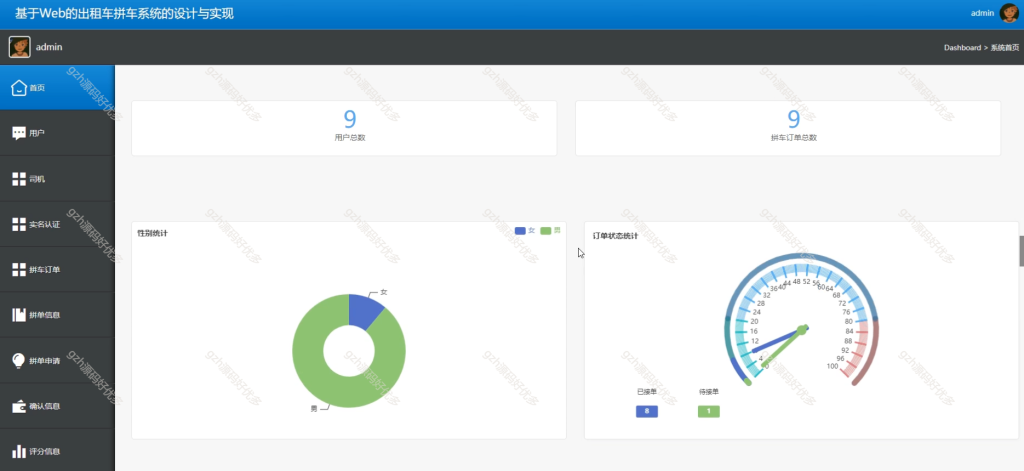Click the chat bubble icon beside 用户
Viewport: 1024px width, 471px height.
19,133
